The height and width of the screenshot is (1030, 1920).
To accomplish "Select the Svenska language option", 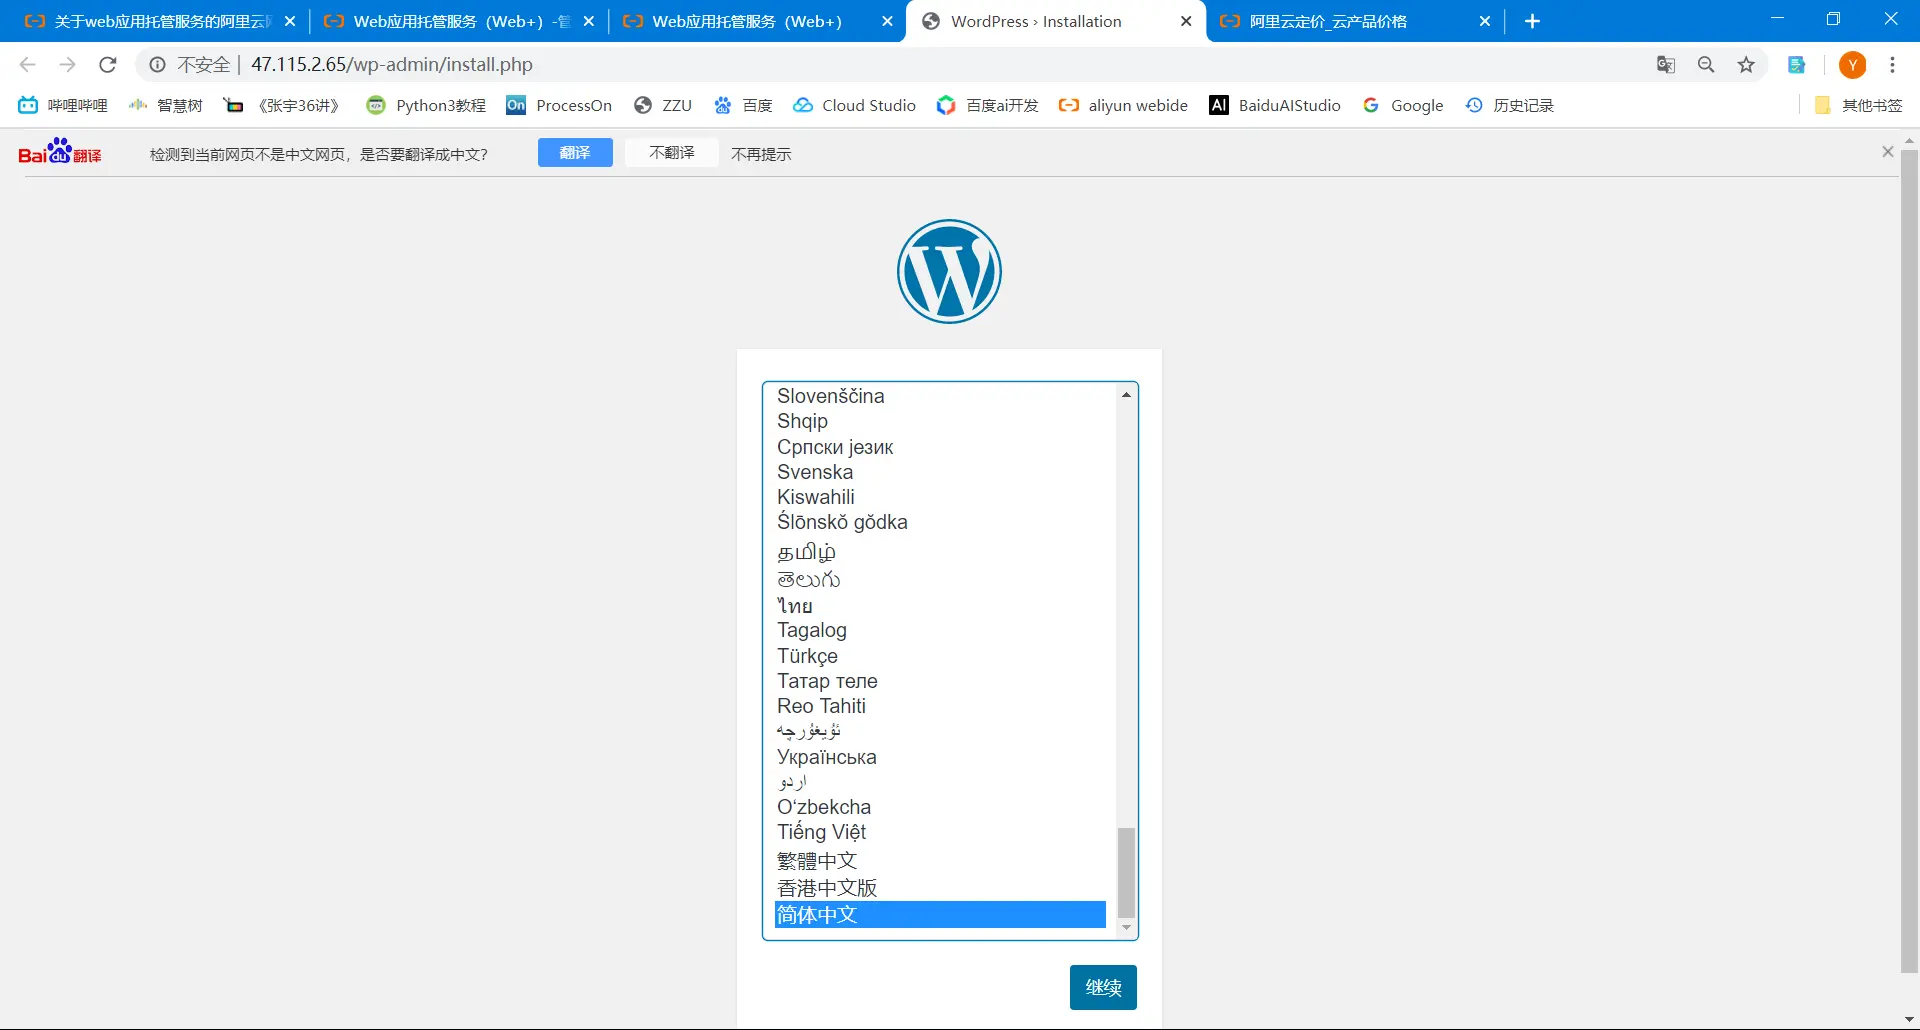I will pos(940,472).
